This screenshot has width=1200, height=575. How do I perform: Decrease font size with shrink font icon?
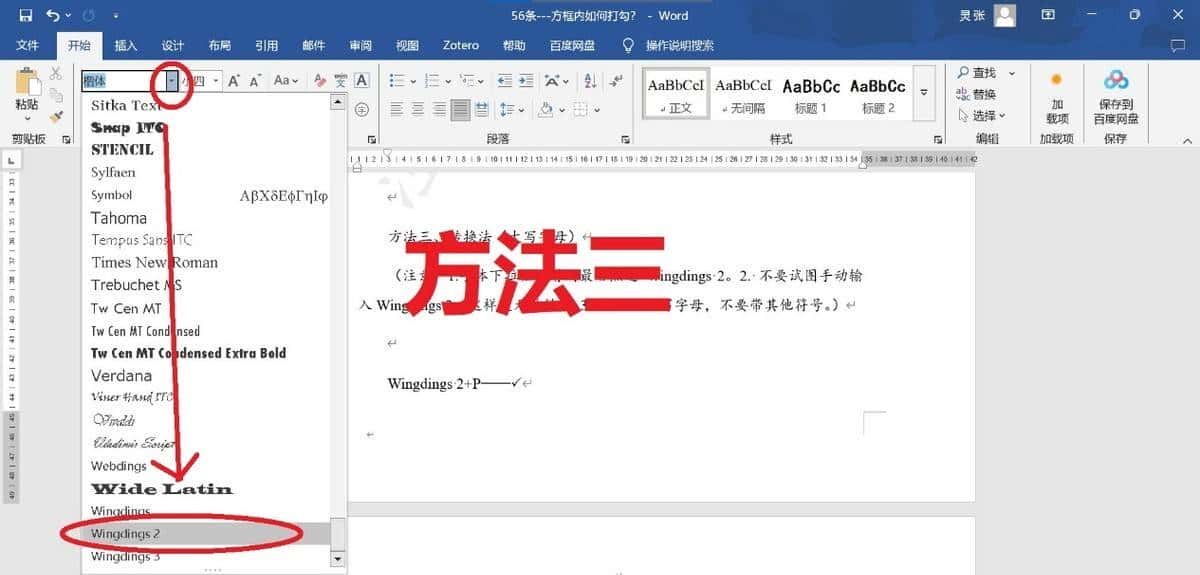pos(255,81)
